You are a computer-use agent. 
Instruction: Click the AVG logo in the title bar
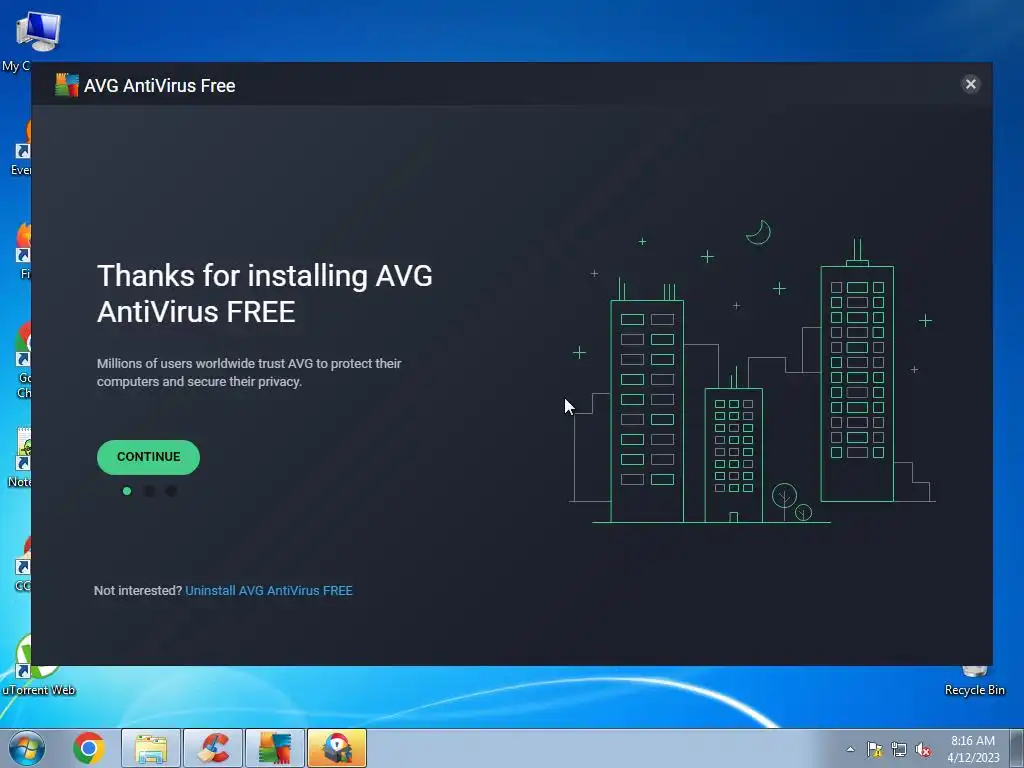pyautogui.click(x=67, y=85)
